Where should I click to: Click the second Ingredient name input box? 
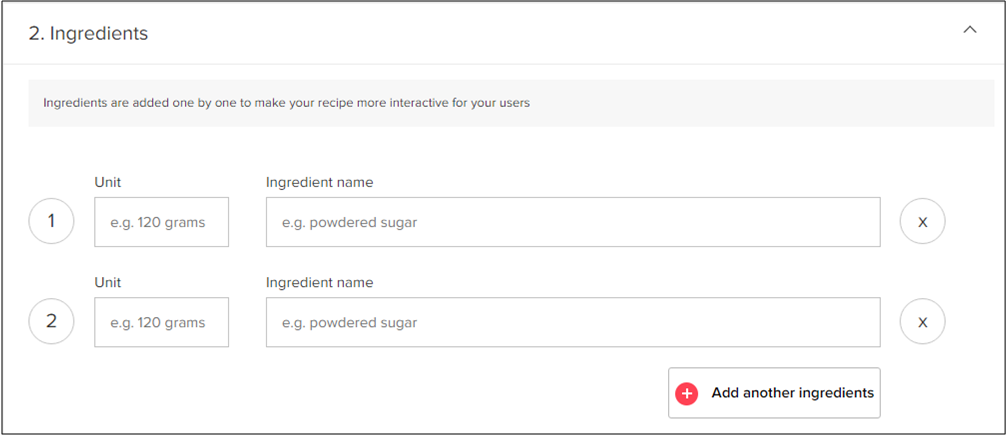pyautogui.click(x=573, y=322)
